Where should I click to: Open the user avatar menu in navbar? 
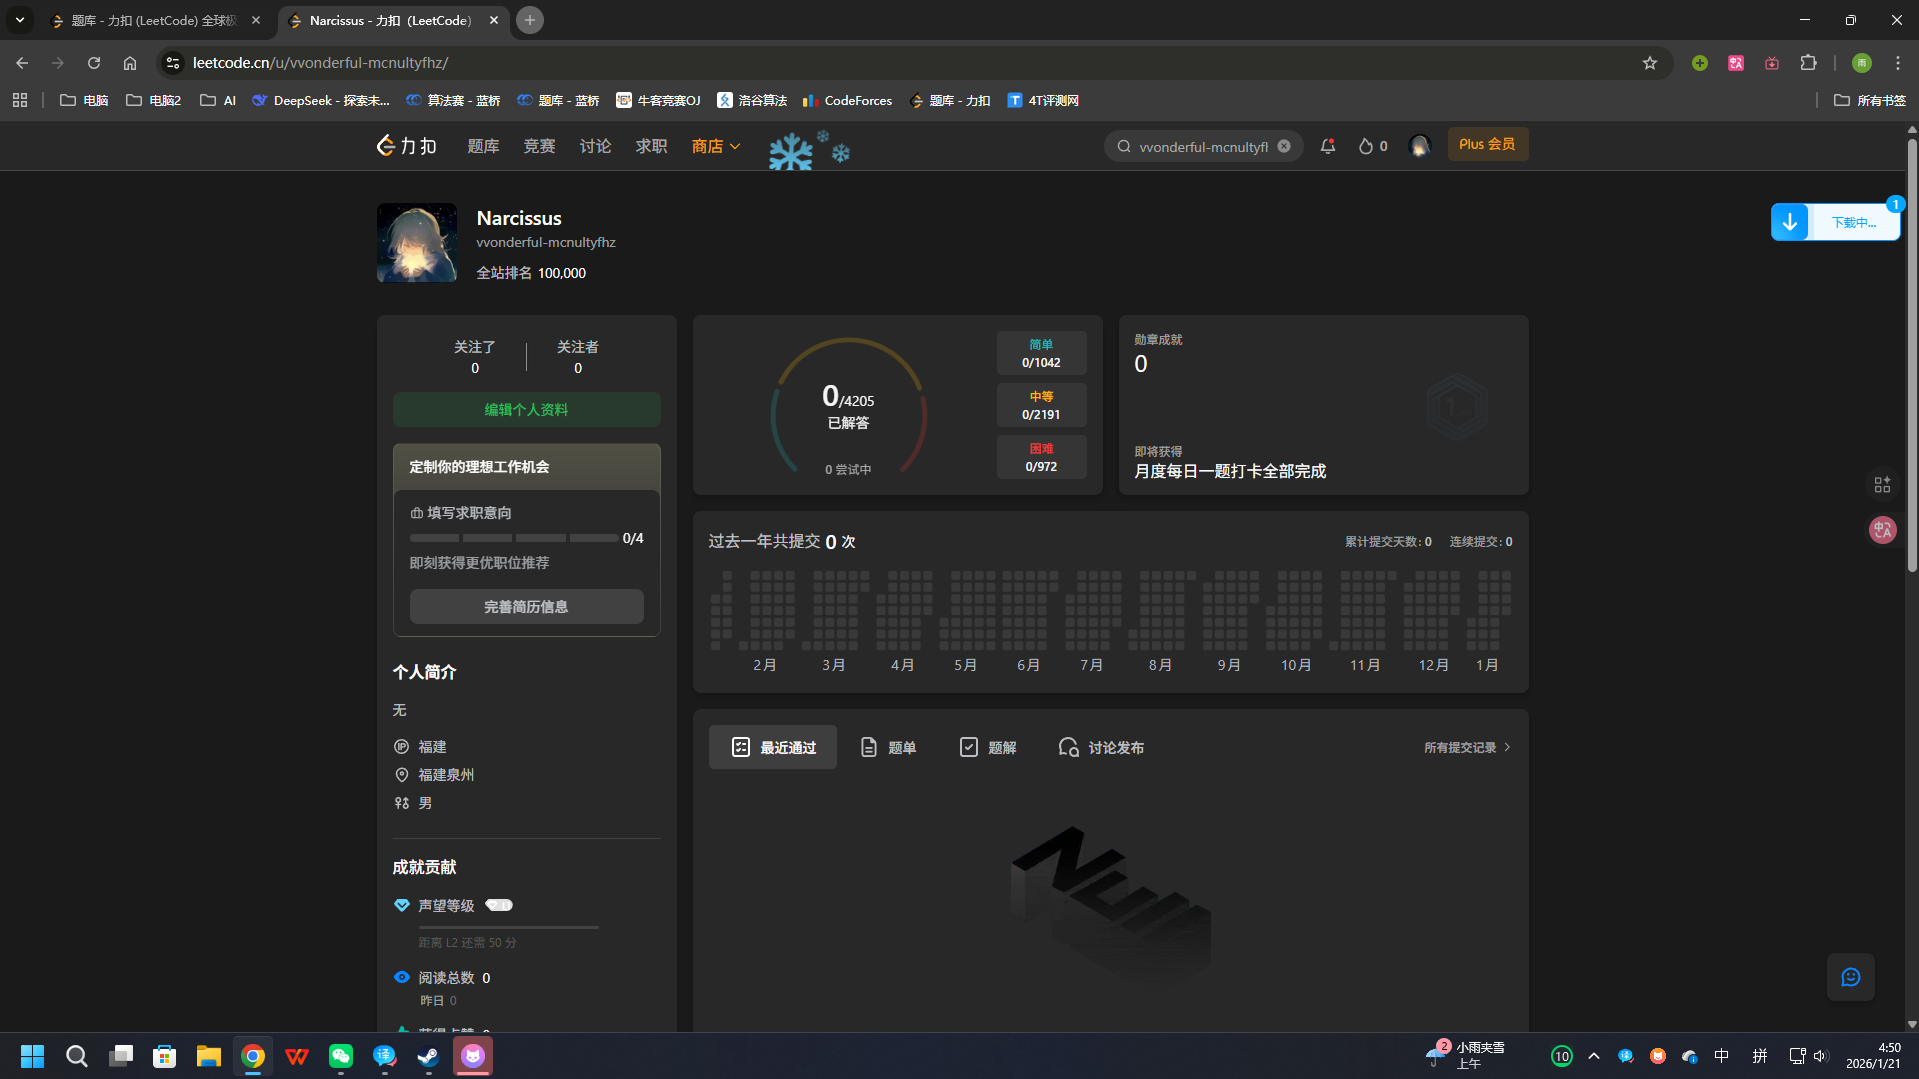tap(1419, 146)
